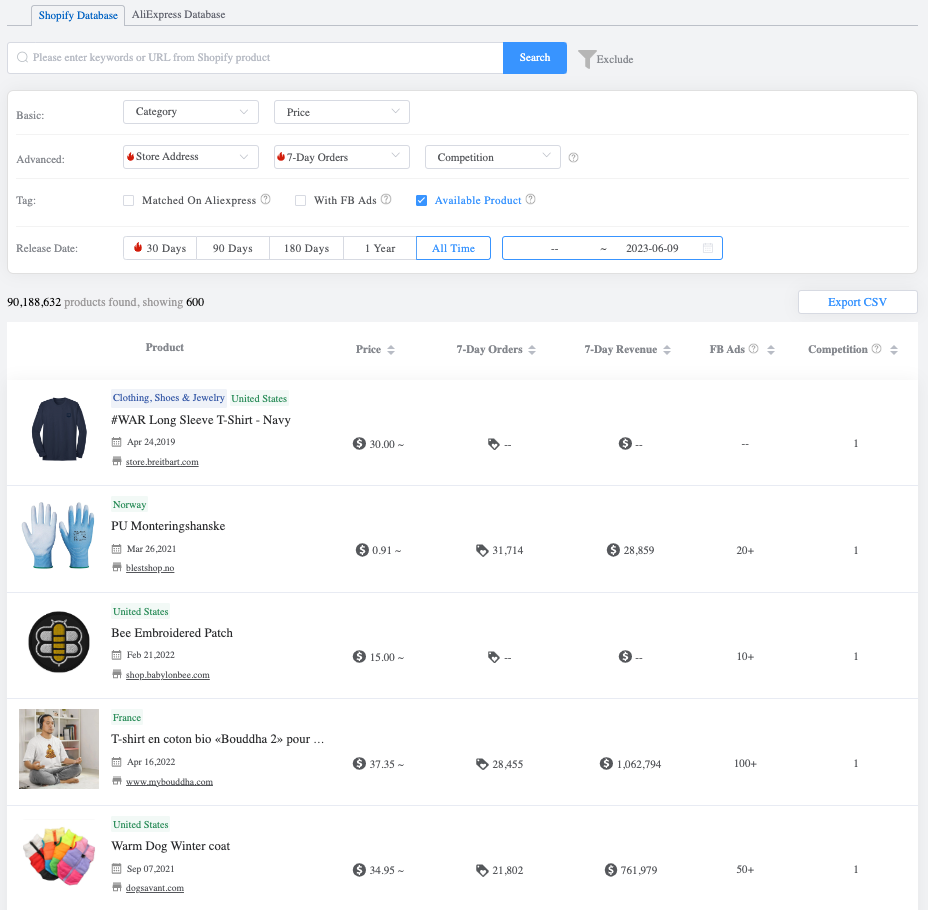Image resolution: width=928 pixels, height=910 pixels.
Task: Disable the Available Product checkbox
Action: point(422,200)
